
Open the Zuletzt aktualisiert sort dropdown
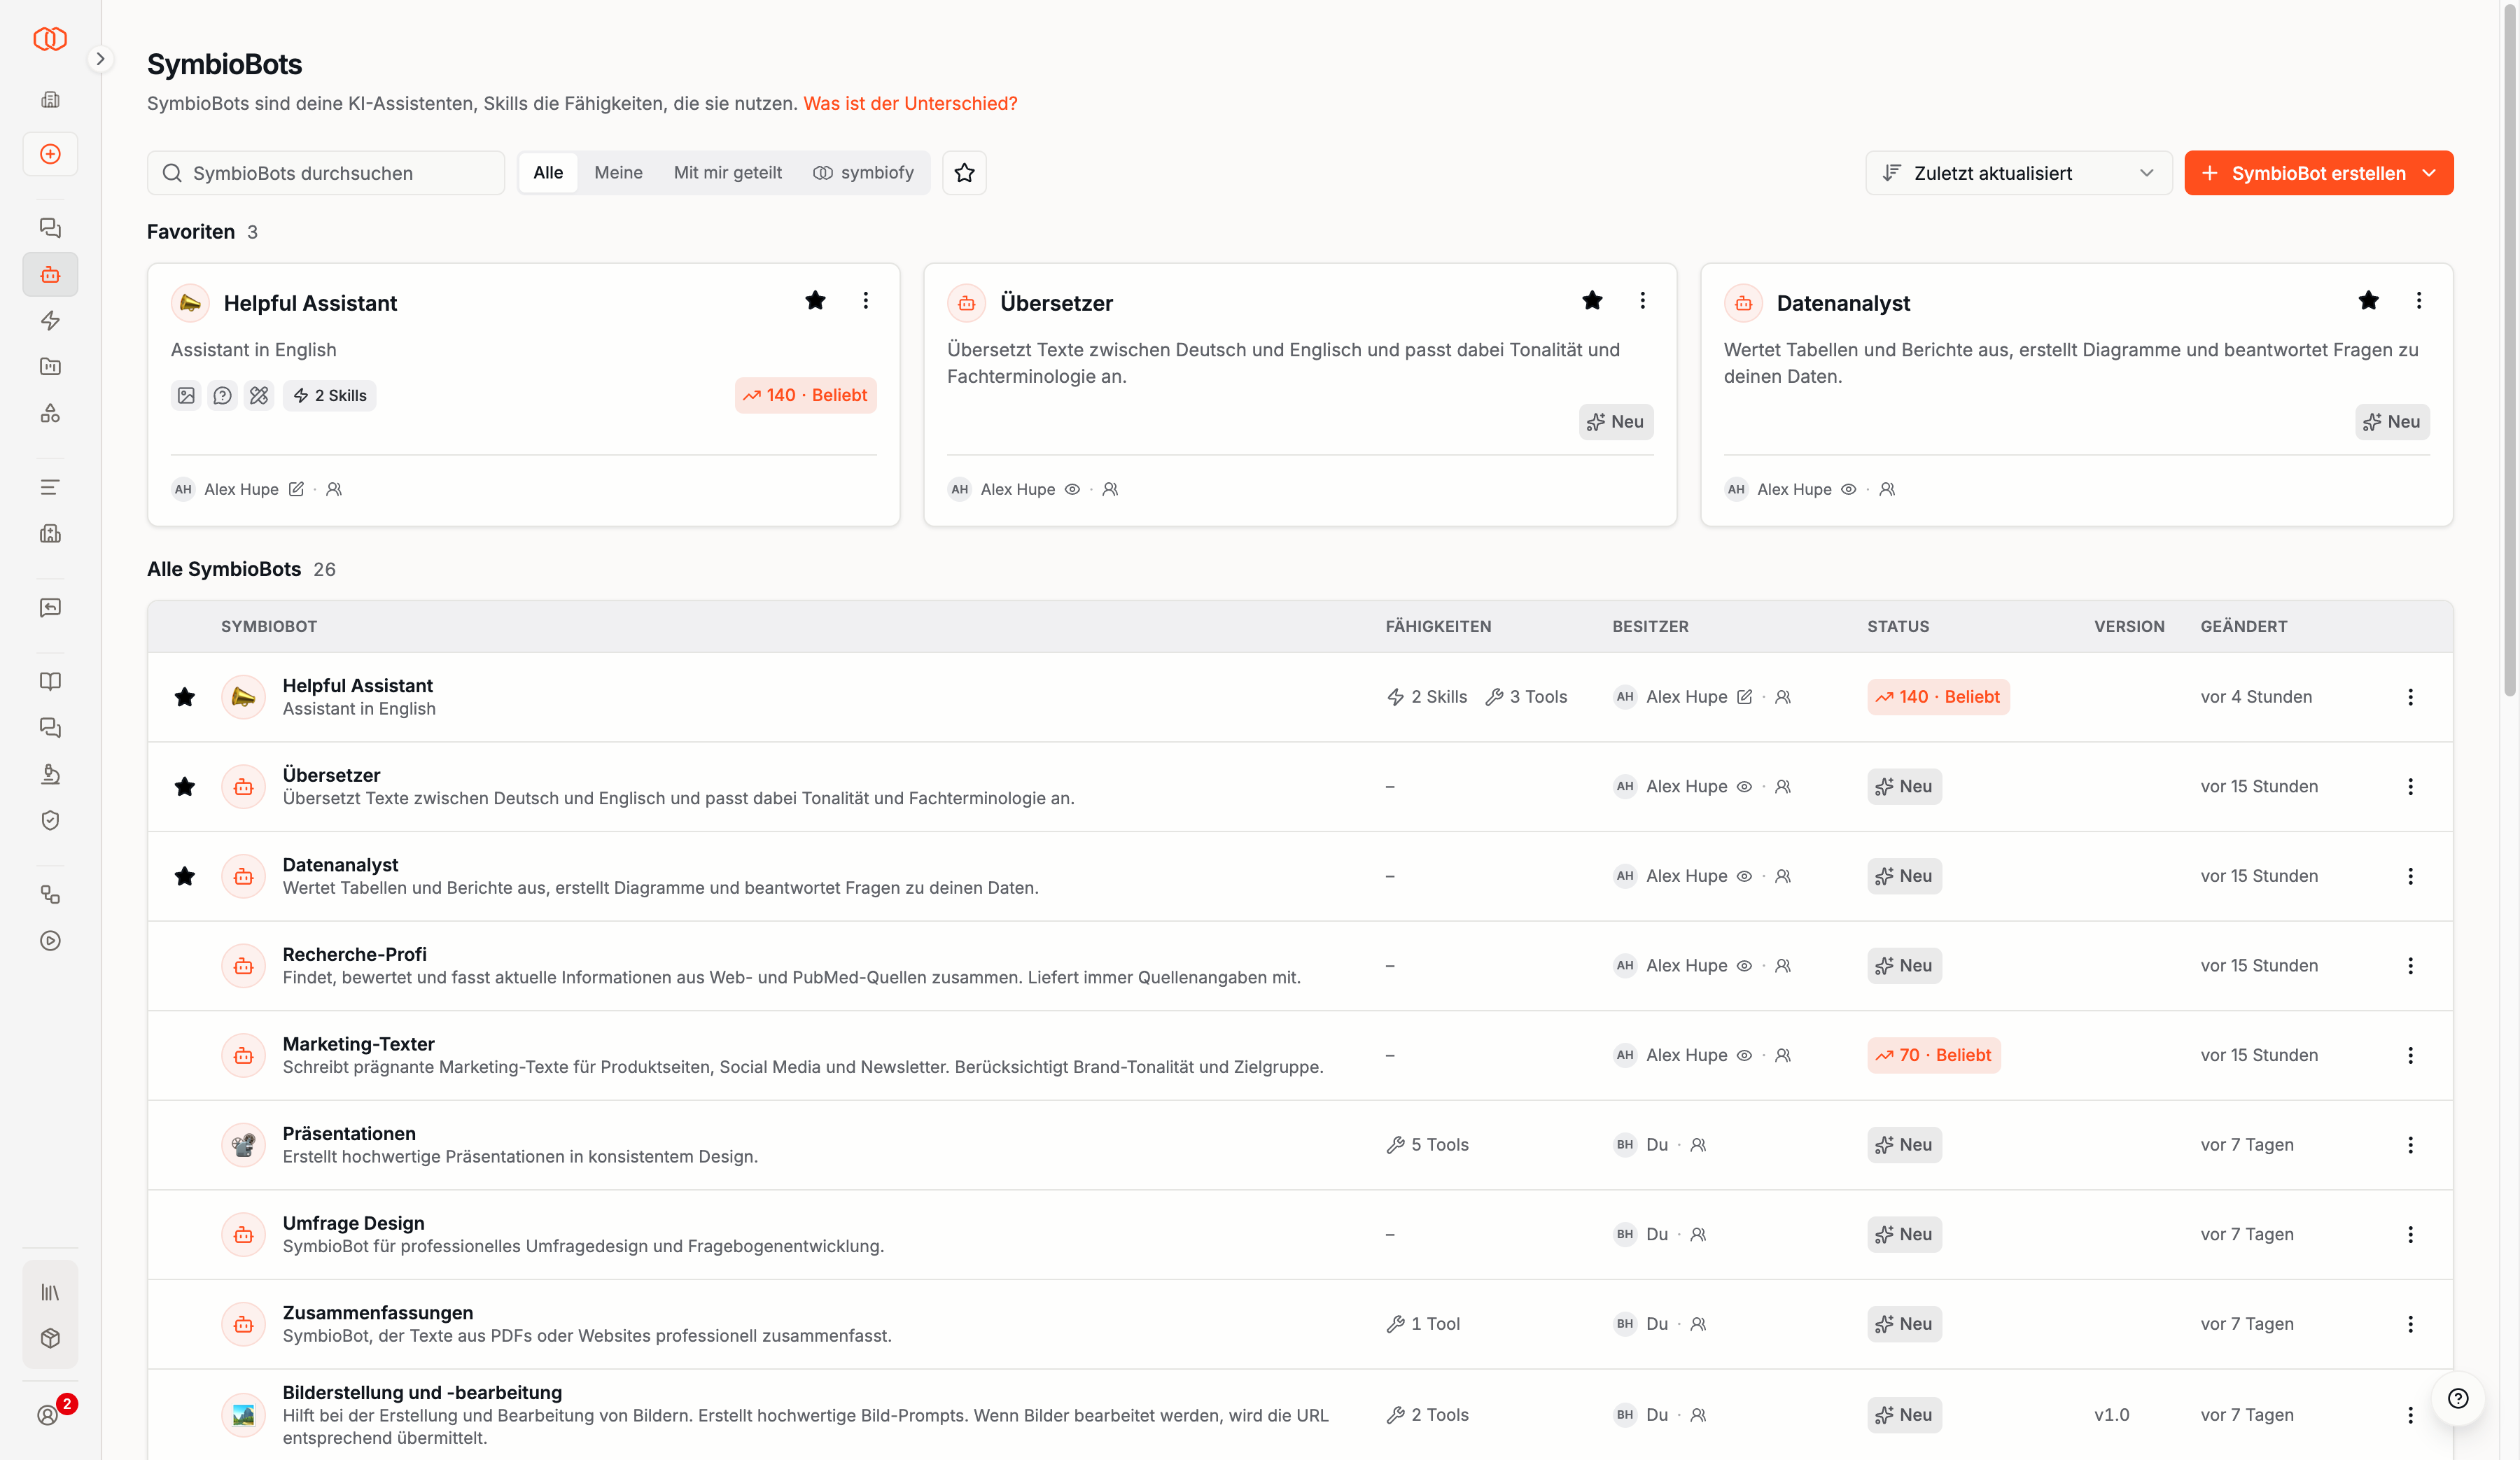pyautogui.click(x=2018, y=173)
